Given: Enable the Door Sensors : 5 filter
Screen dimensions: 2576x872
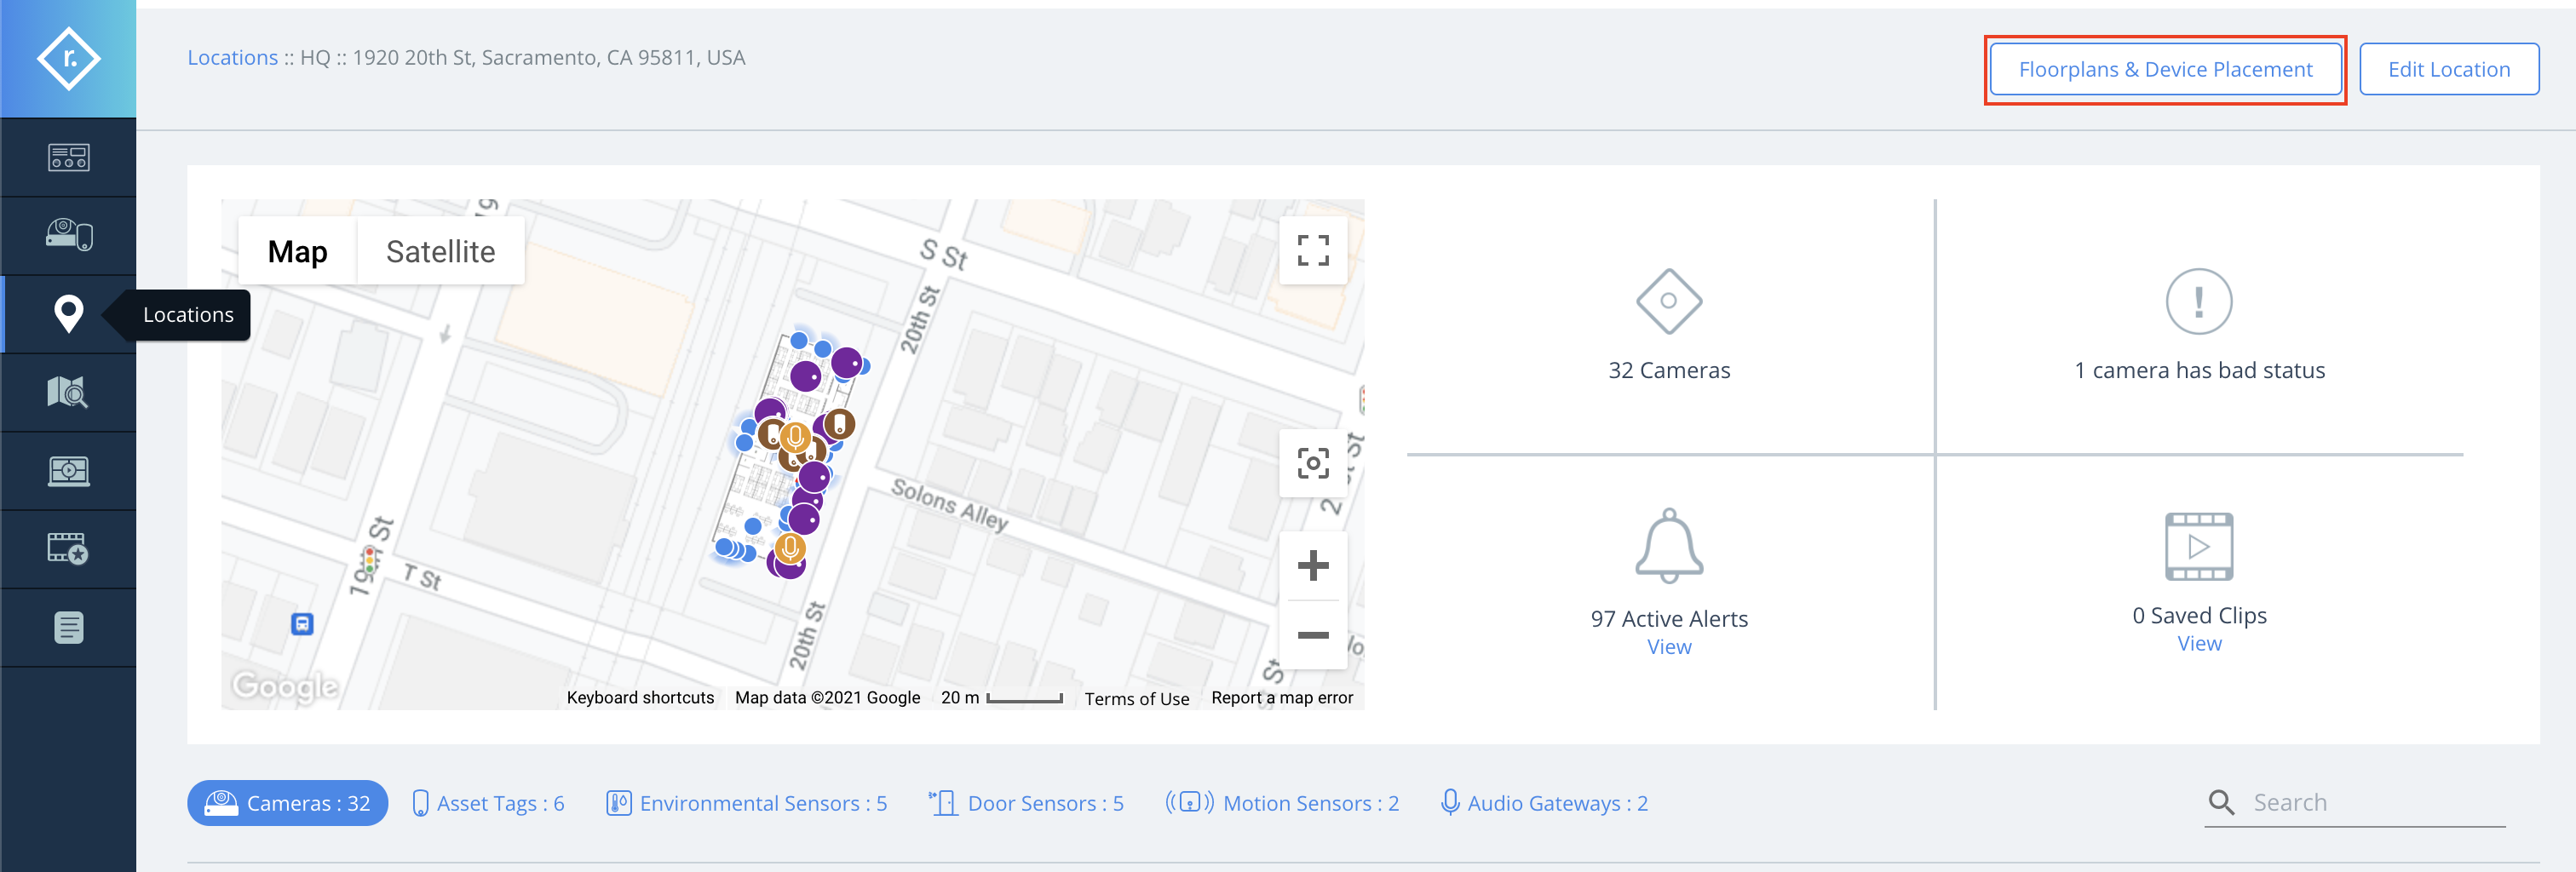Looking at the screenshot, I should tap(1026, 803).
